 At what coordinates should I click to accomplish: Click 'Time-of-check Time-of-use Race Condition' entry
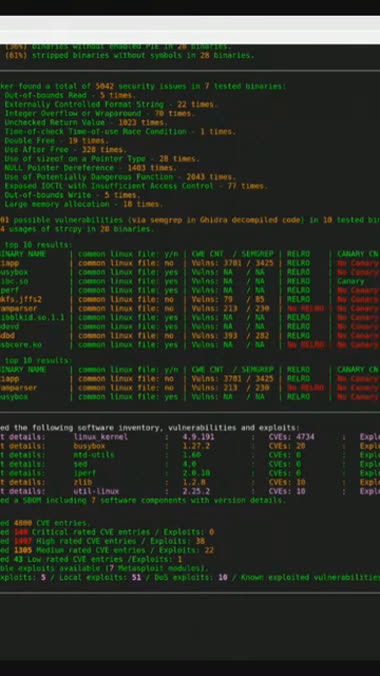(120, 131)
